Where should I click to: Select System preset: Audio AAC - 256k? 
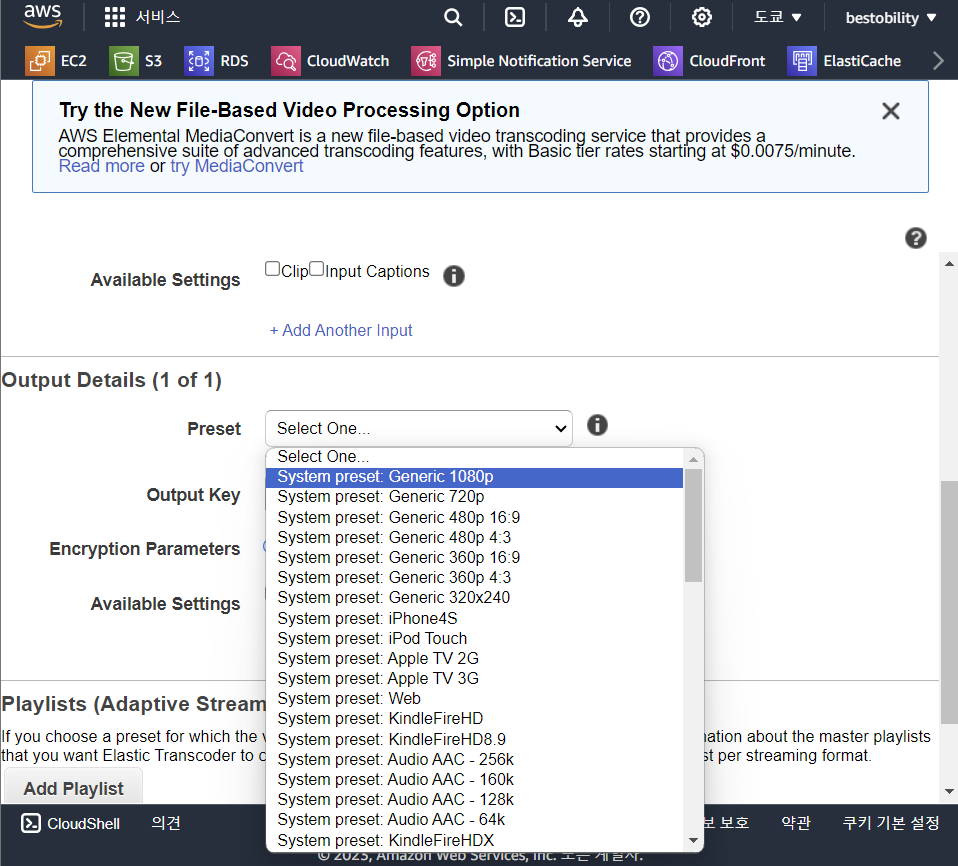pos(474,759)
